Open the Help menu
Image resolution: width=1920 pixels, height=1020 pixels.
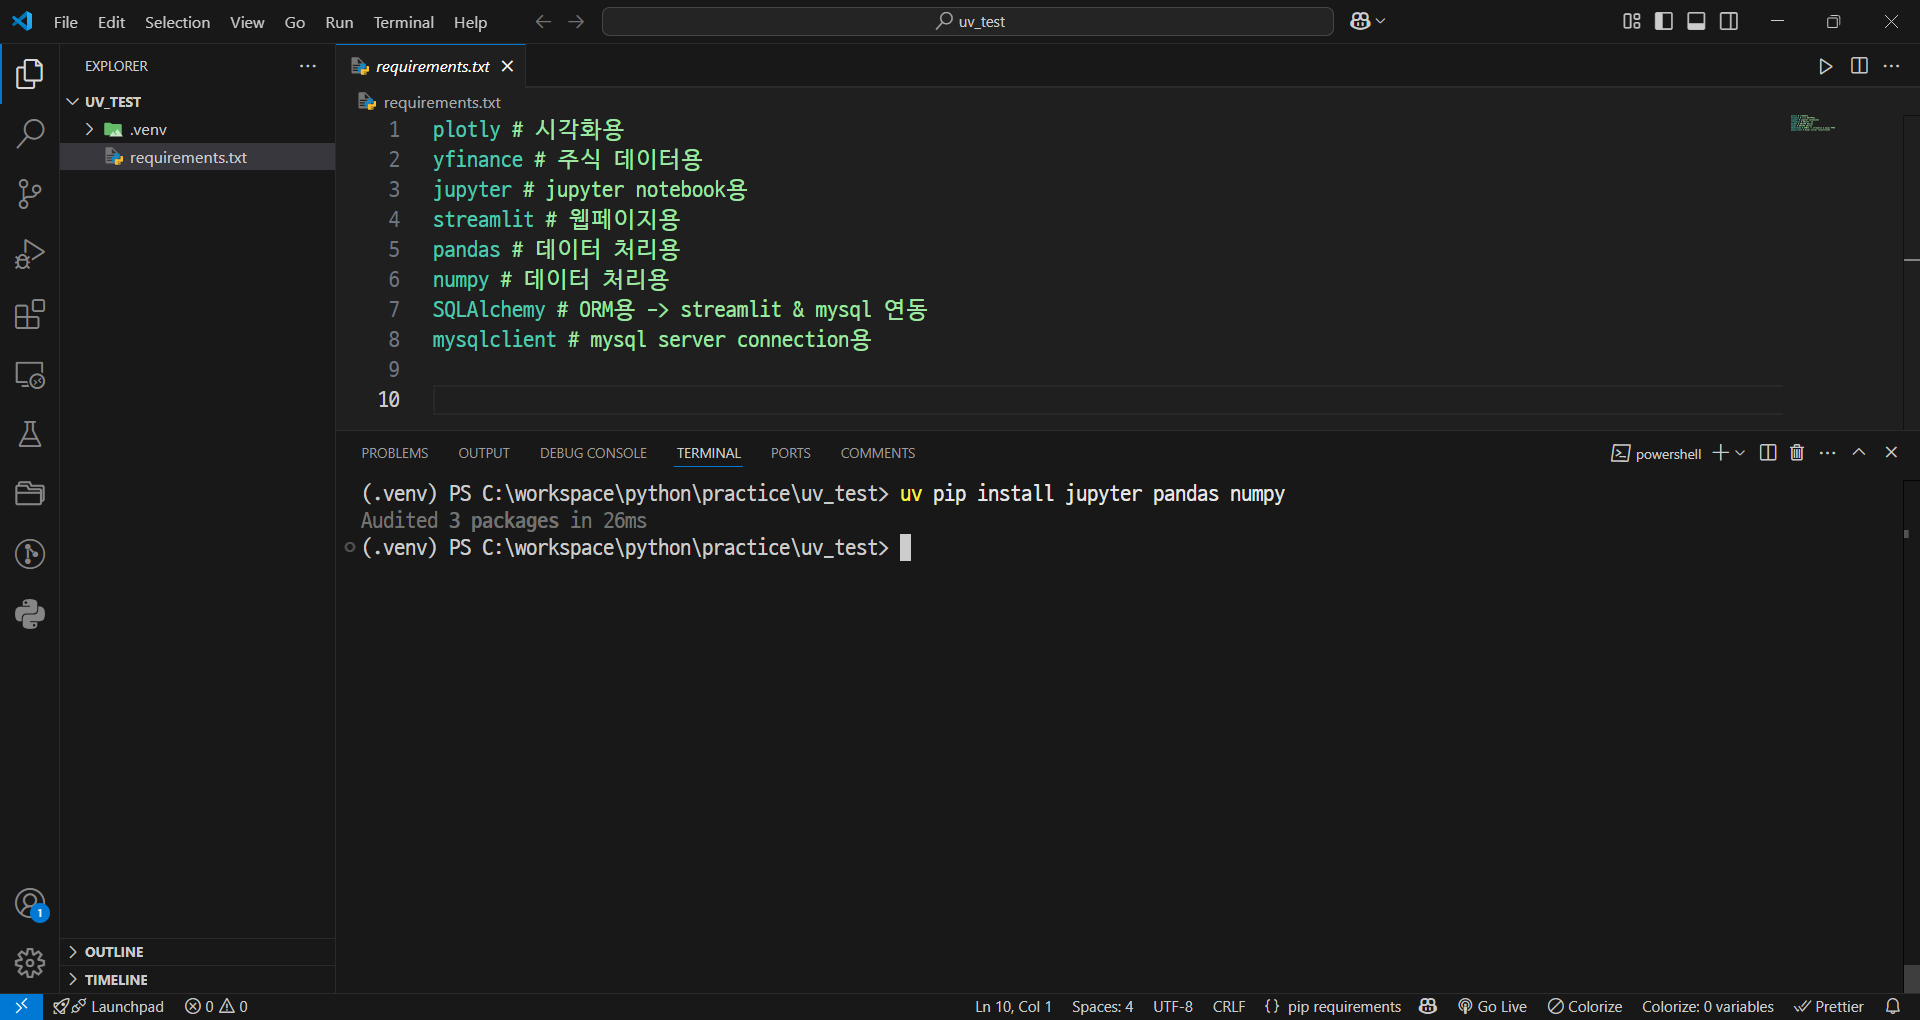(x=470, y=22)
